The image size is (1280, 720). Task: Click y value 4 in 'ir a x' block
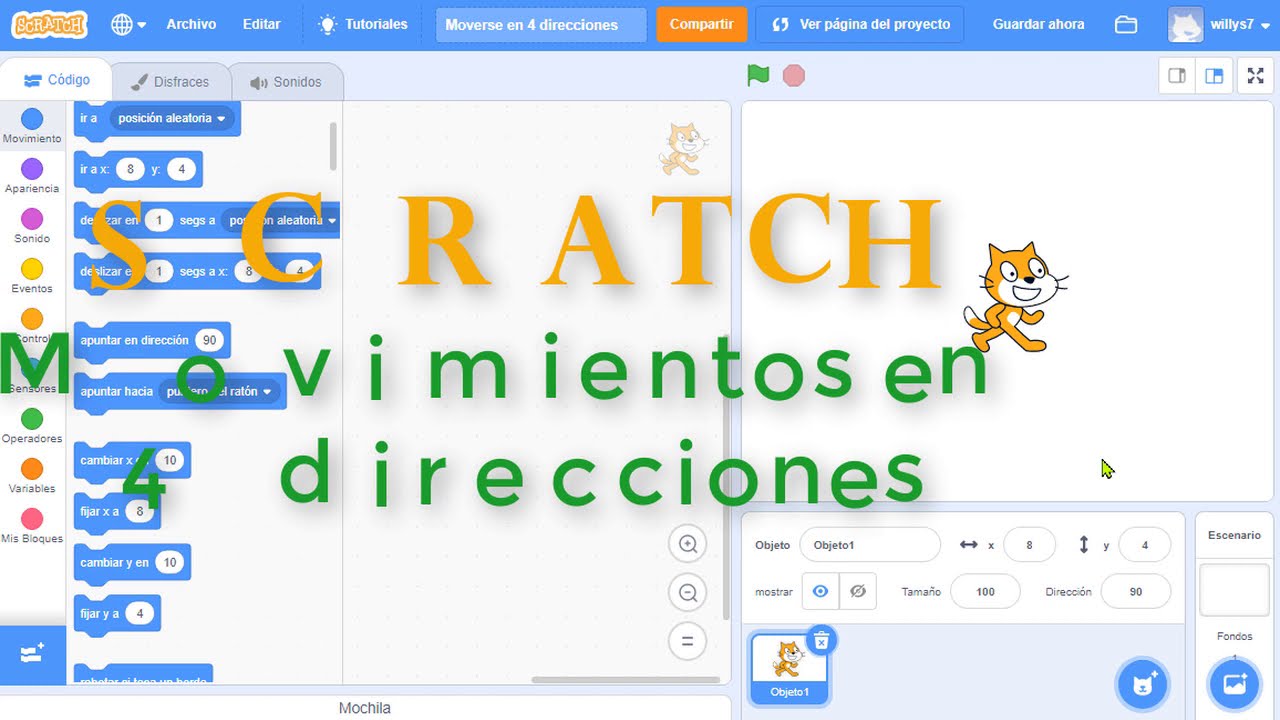181,169
